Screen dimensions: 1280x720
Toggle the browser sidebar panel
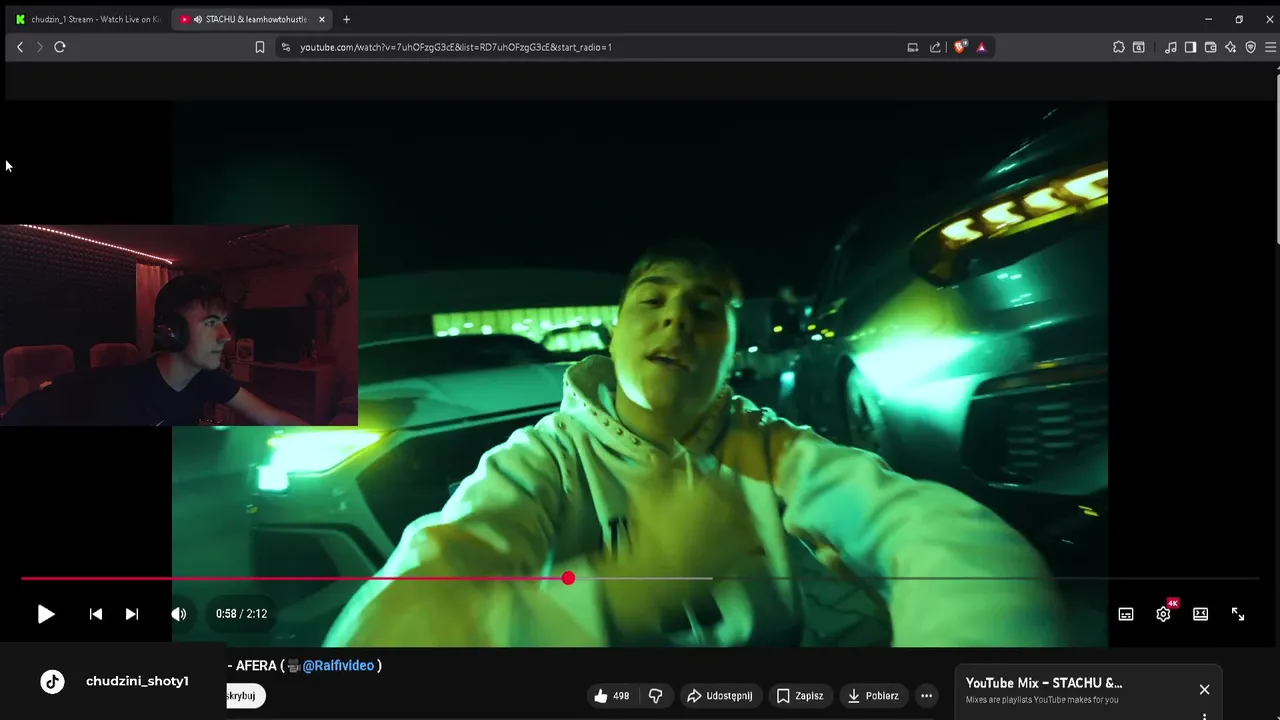pyautogui.click(x=1190, y=47)
